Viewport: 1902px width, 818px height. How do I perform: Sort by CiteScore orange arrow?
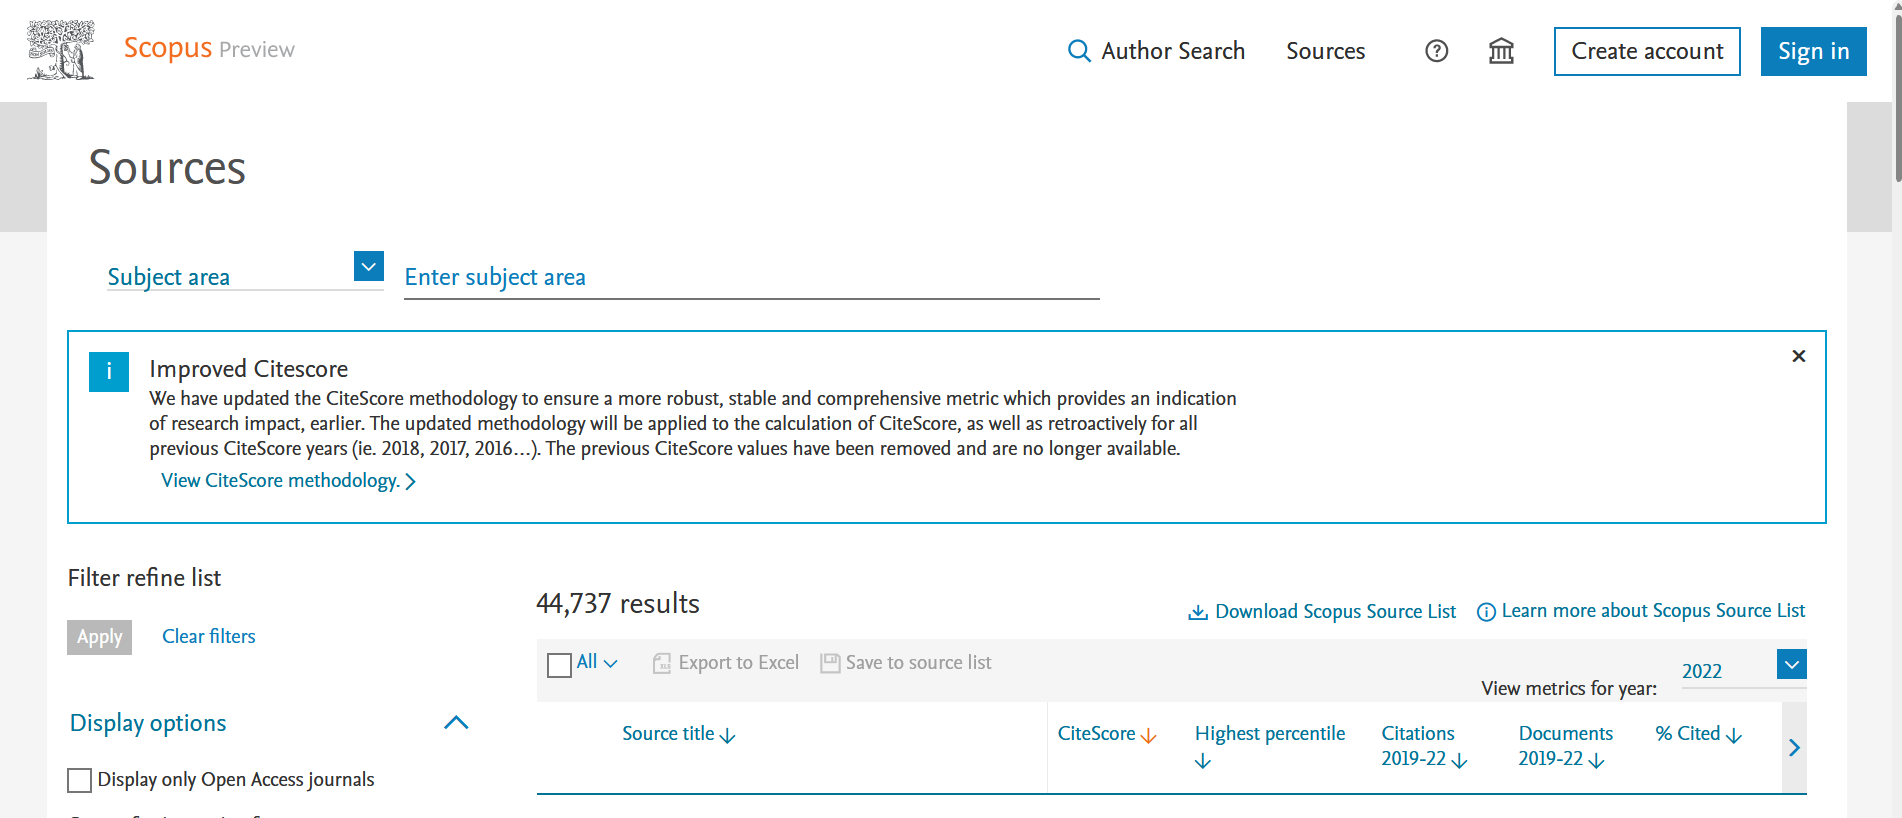[x=1148, y=736]
